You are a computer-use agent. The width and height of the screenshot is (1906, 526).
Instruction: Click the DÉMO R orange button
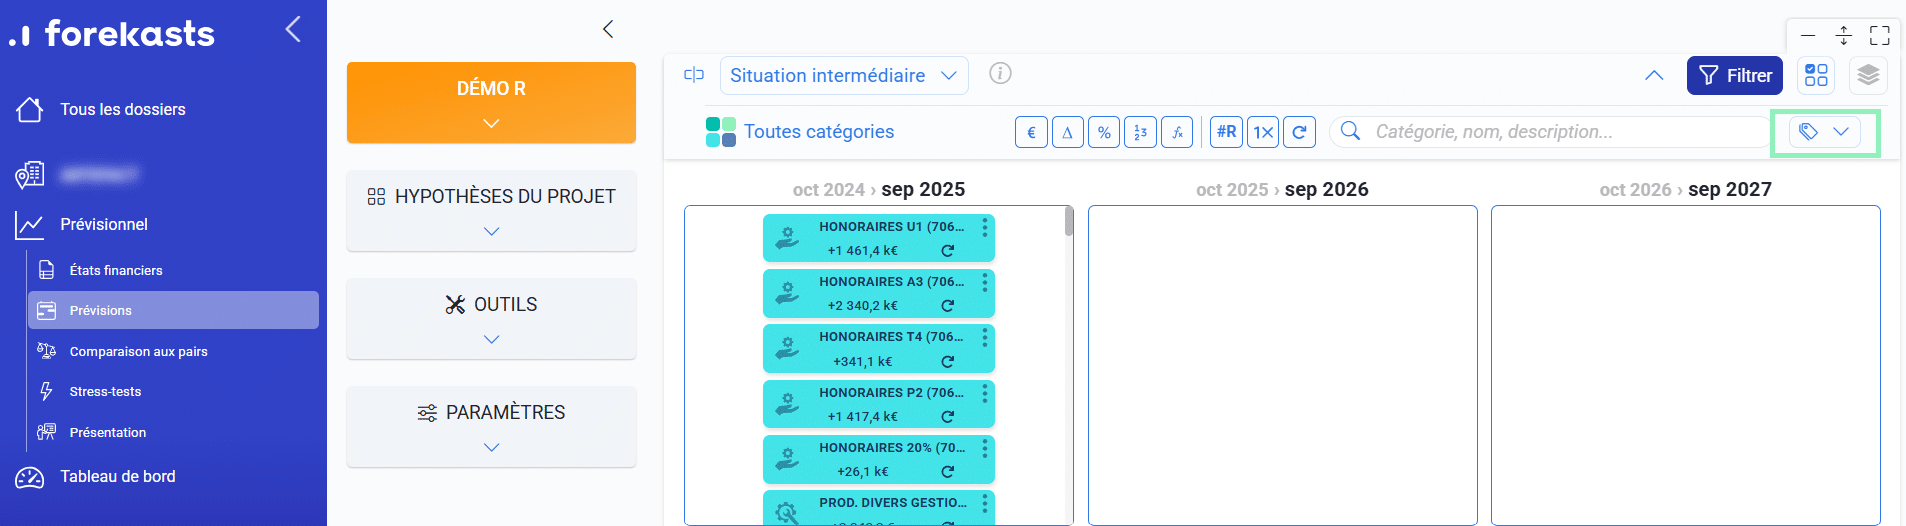click(491, 102)
